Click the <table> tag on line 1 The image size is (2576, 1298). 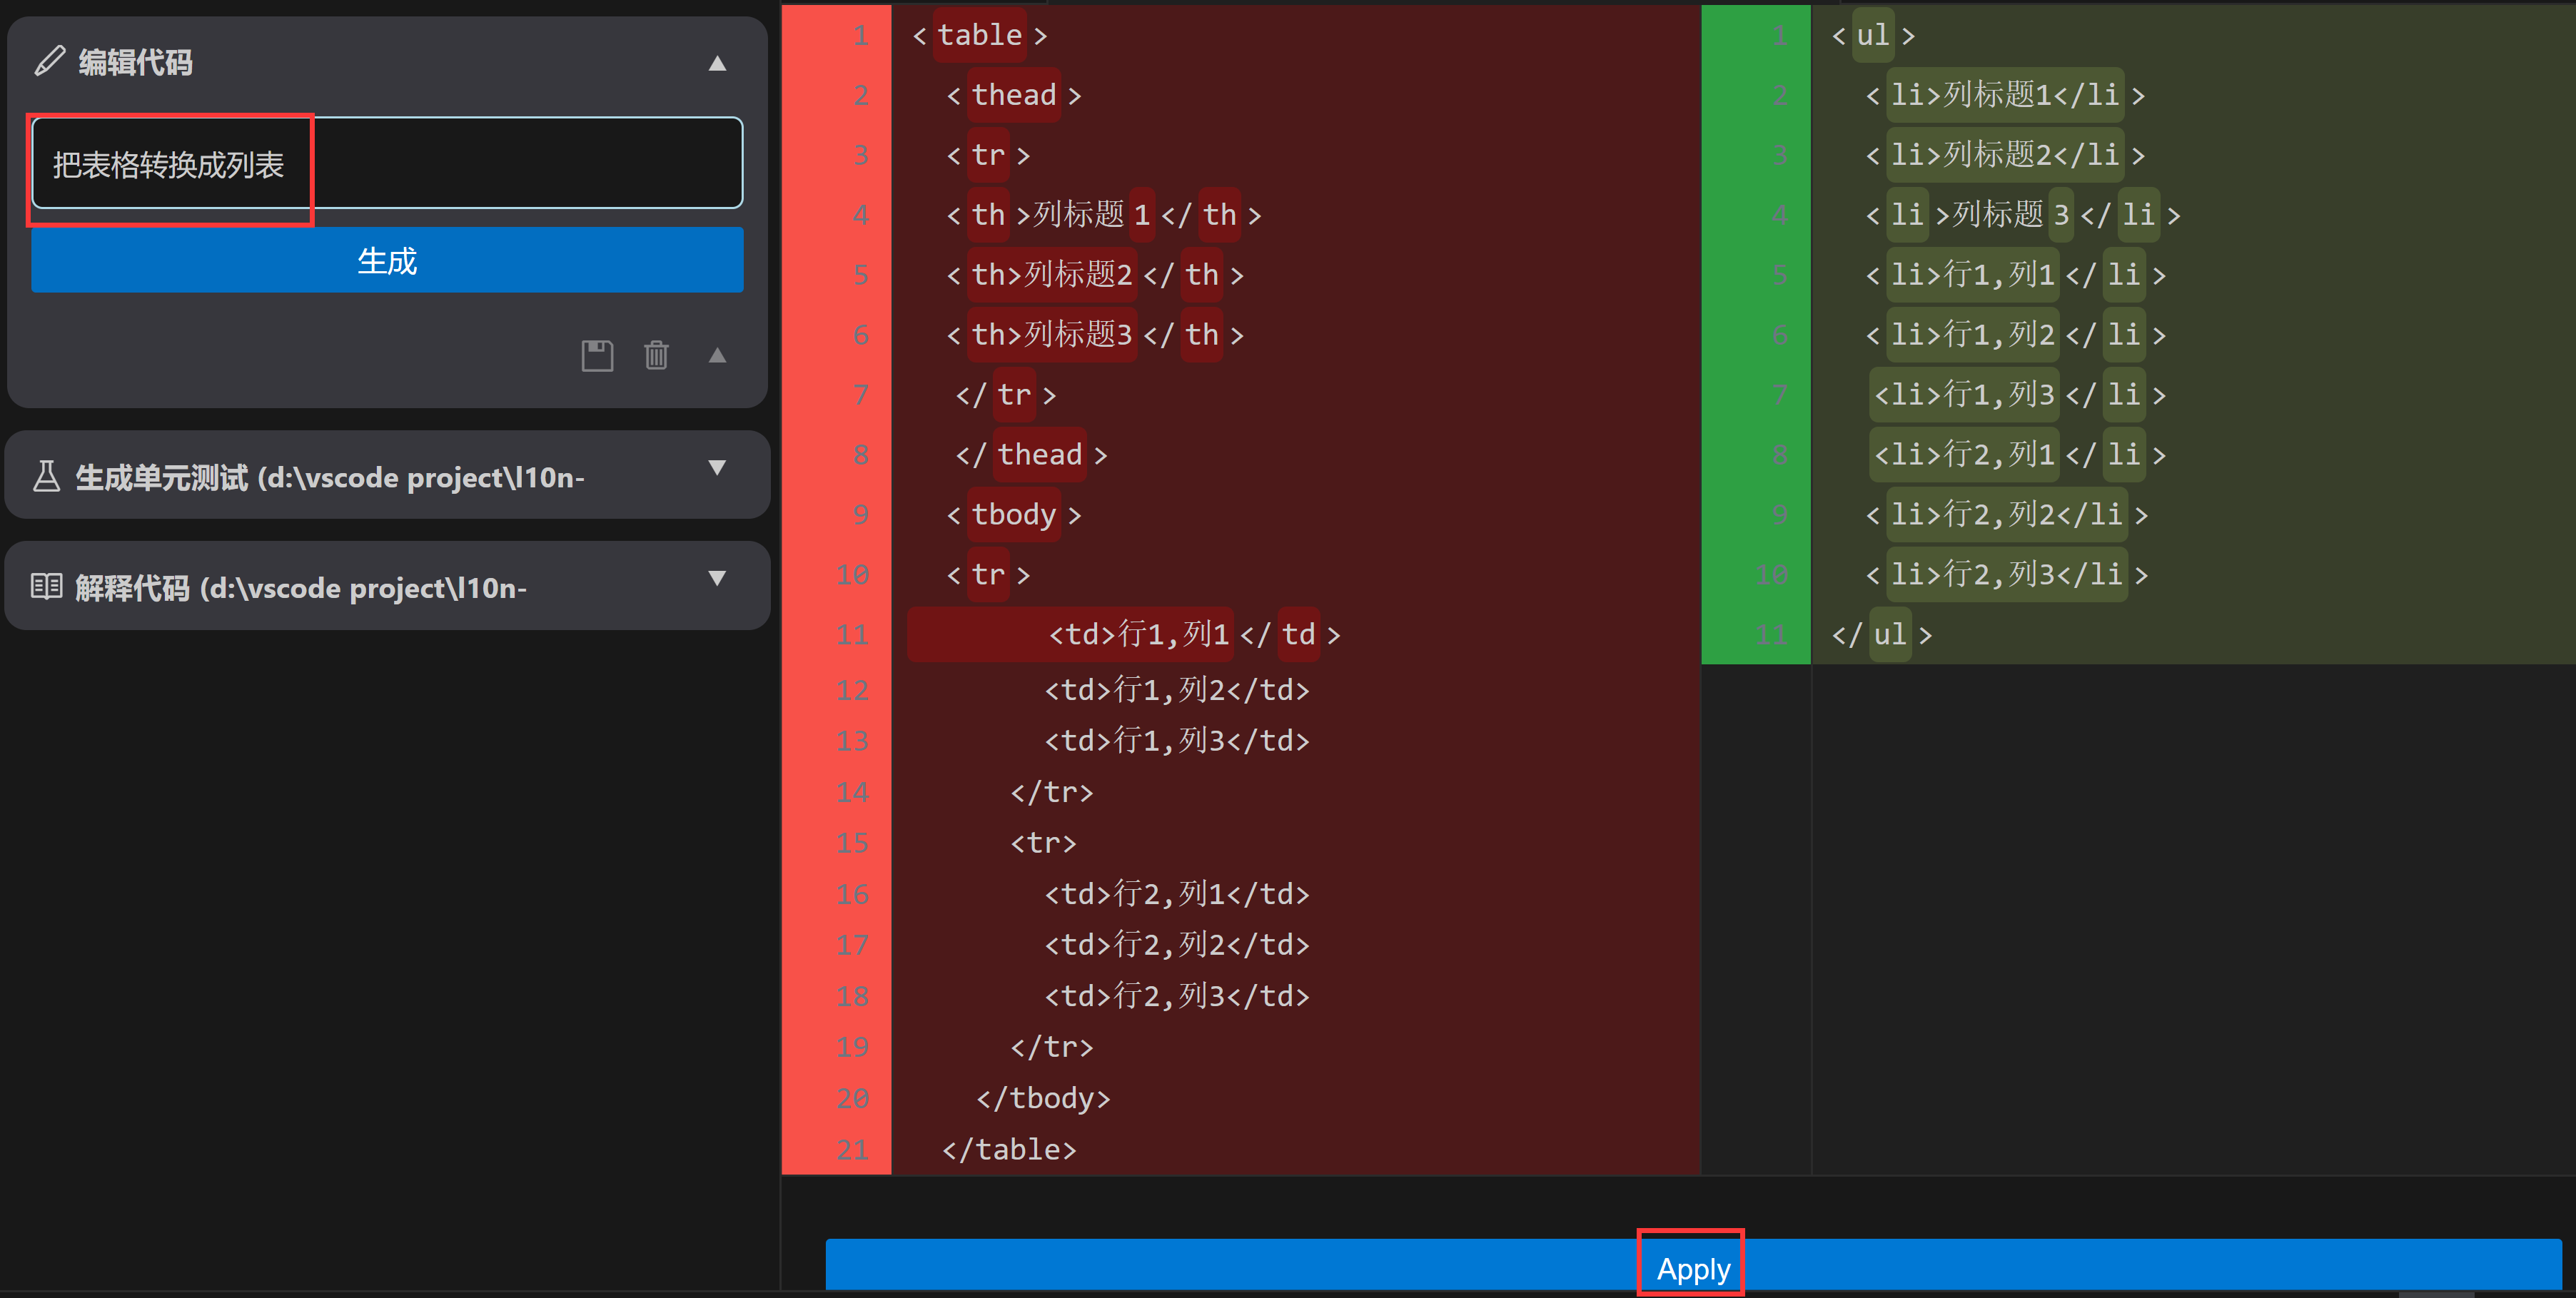(x=979, y=34)
